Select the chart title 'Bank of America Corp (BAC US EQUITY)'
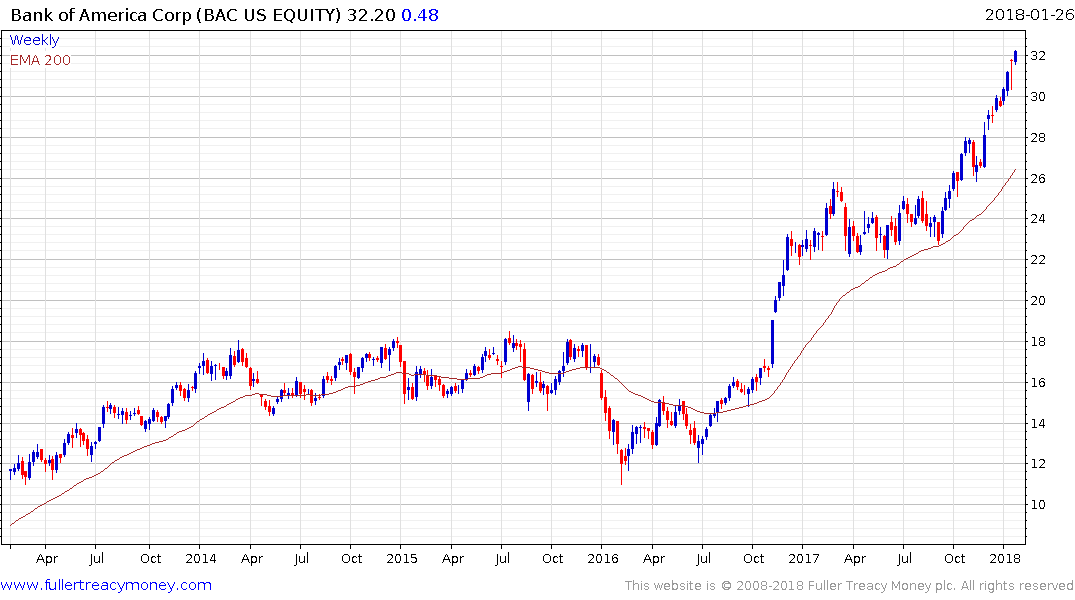 (x=176, y=14)
